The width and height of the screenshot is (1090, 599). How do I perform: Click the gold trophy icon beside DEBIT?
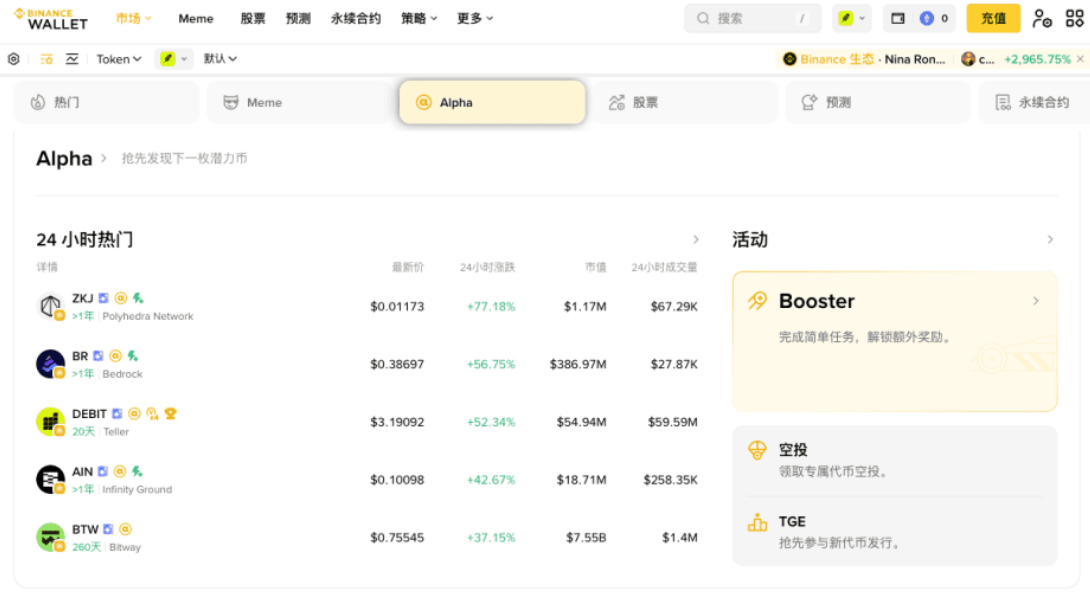tap(170, 413)
